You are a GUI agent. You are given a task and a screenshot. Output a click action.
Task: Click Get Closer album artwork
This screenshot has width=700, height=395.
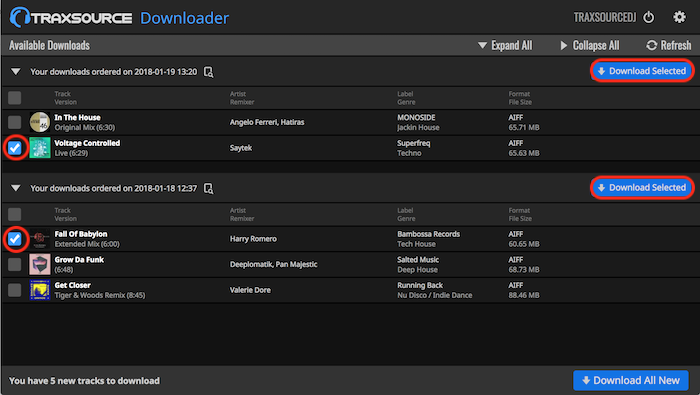[40, 290]
